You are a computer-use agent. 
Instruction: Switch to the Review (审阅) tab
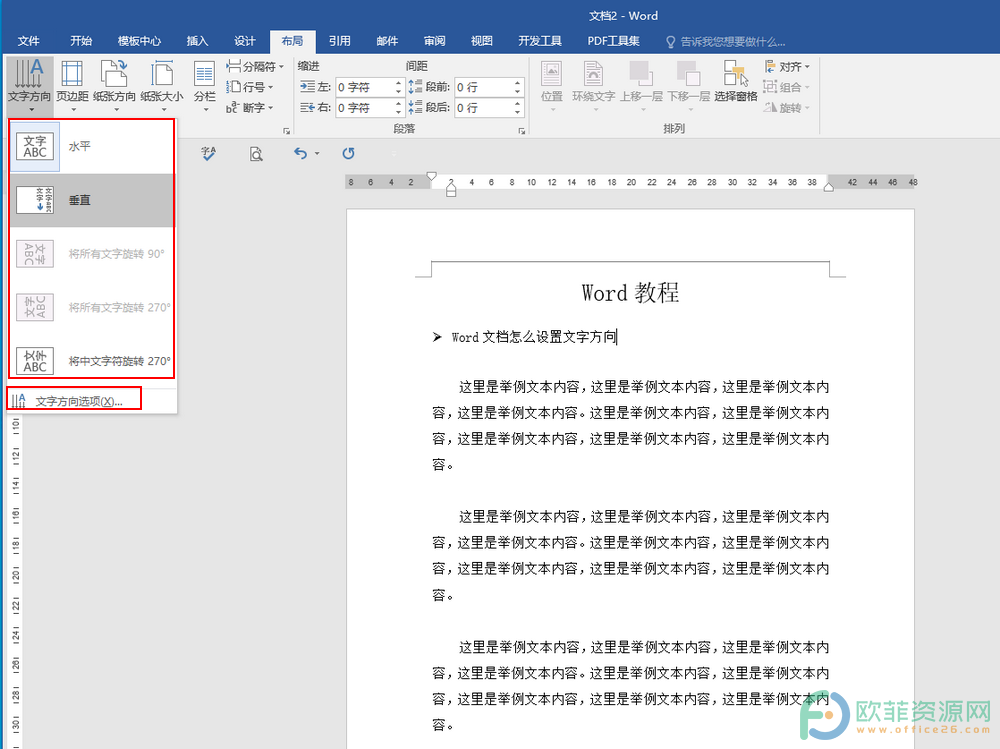(x=434, y=41)
